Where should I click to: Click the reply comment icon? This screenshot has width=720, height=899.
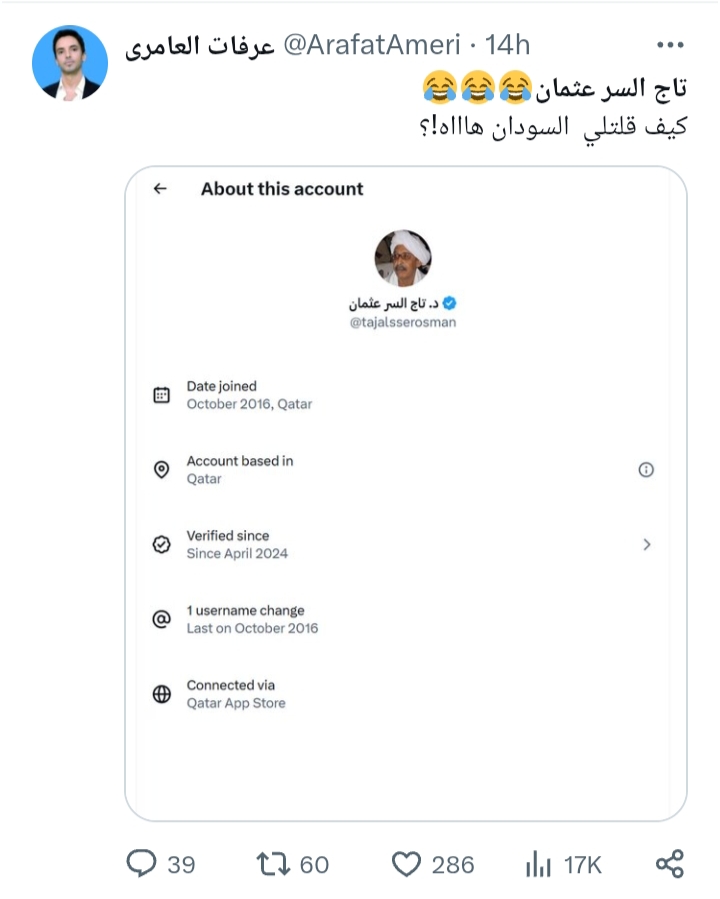(141, 863)
